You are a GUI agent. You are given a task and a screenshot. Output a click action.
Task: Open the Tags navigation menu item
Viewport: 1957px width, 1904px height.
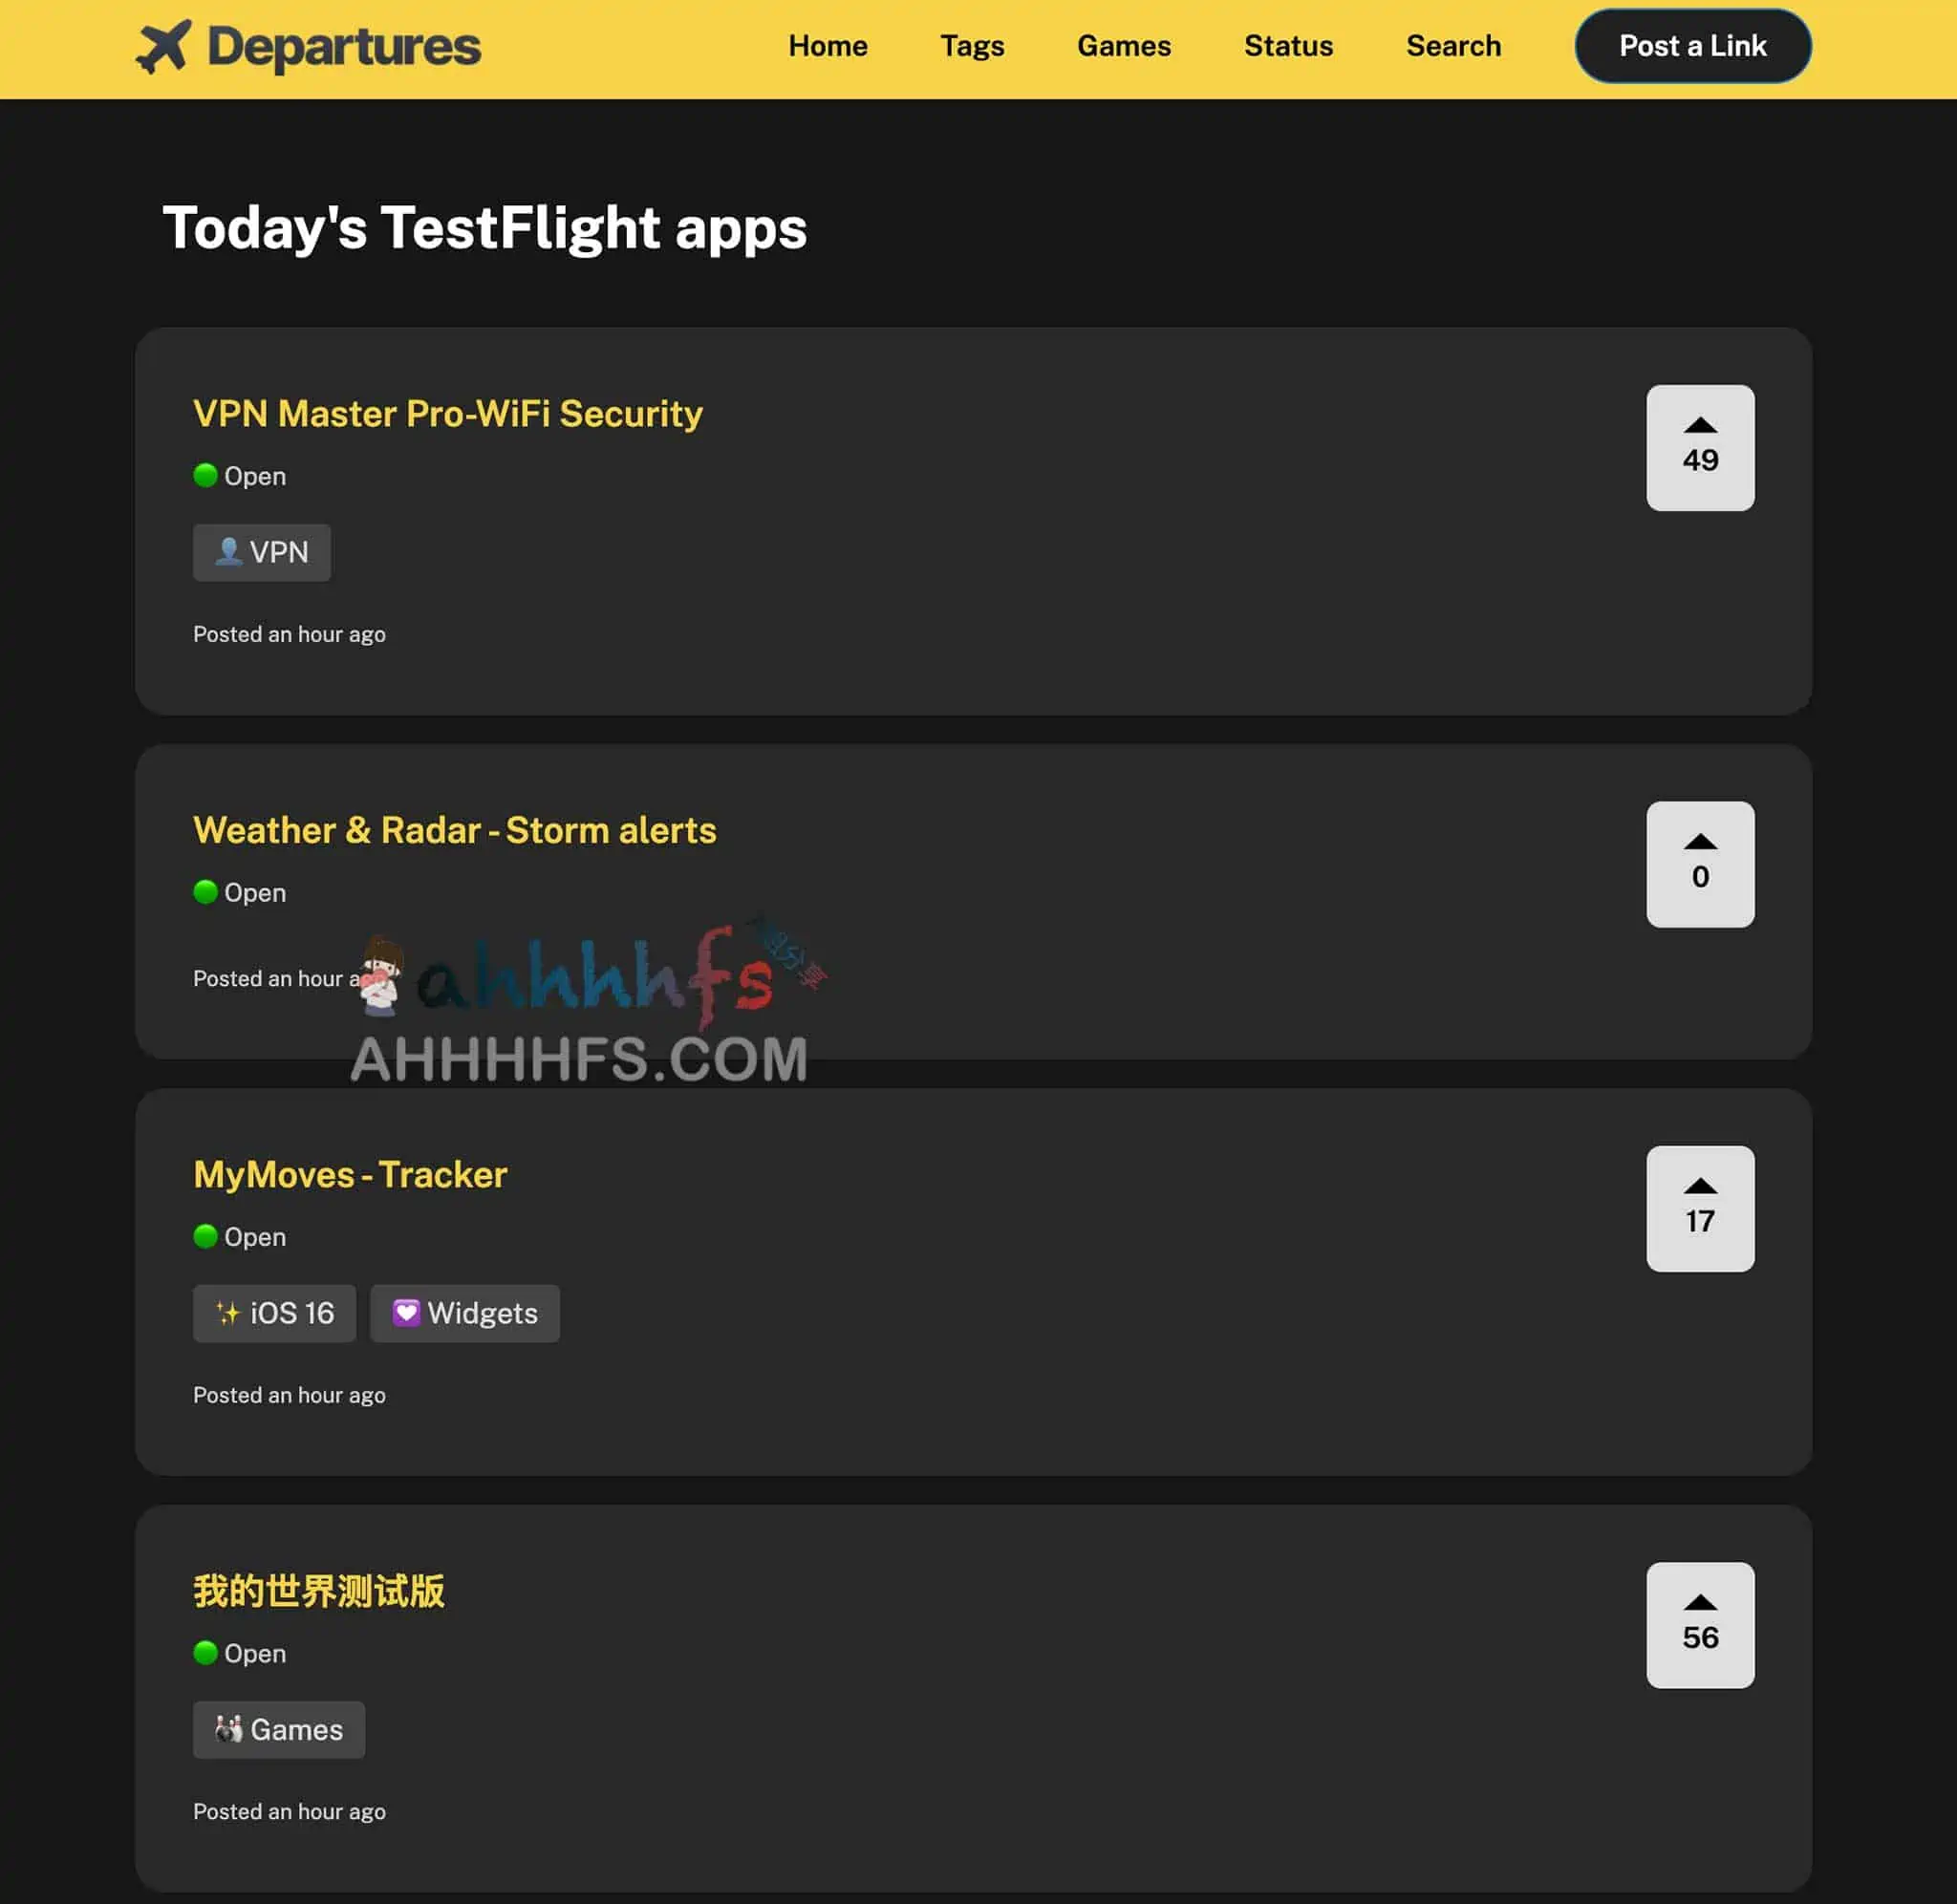click(x=972, y=46)
